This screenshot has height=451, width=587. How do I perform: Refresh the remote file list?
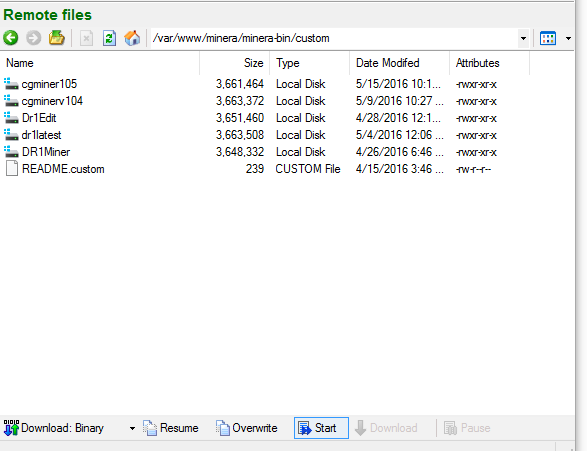pos(109,38)
